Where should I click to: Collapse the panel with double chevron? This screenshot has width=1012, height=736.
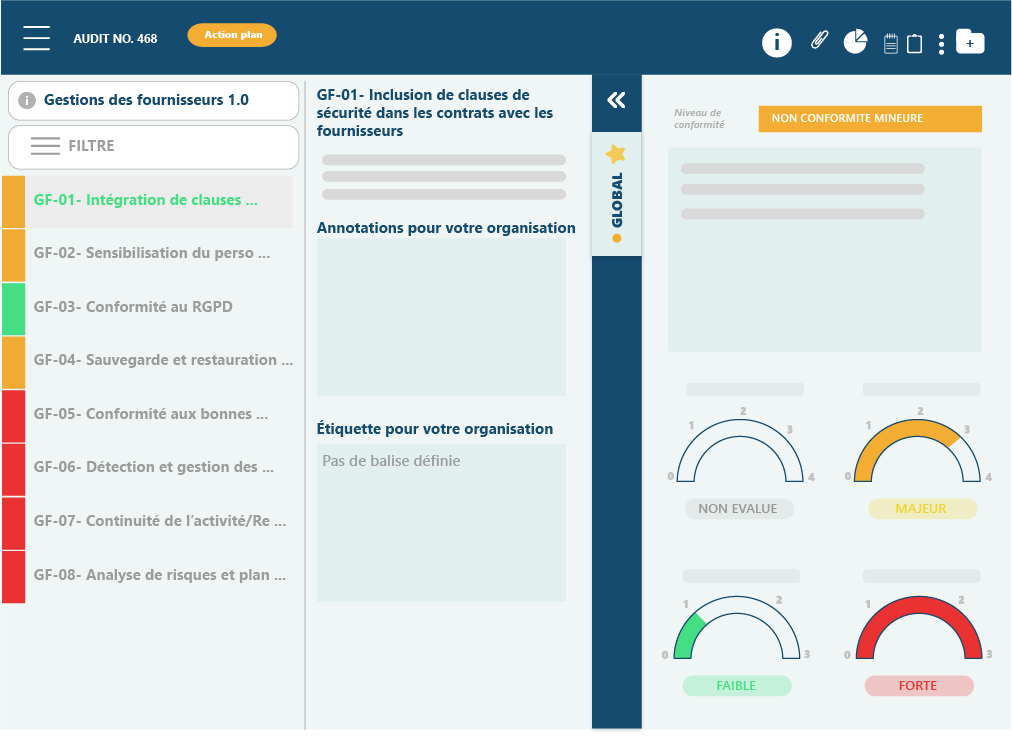point(616,100)
